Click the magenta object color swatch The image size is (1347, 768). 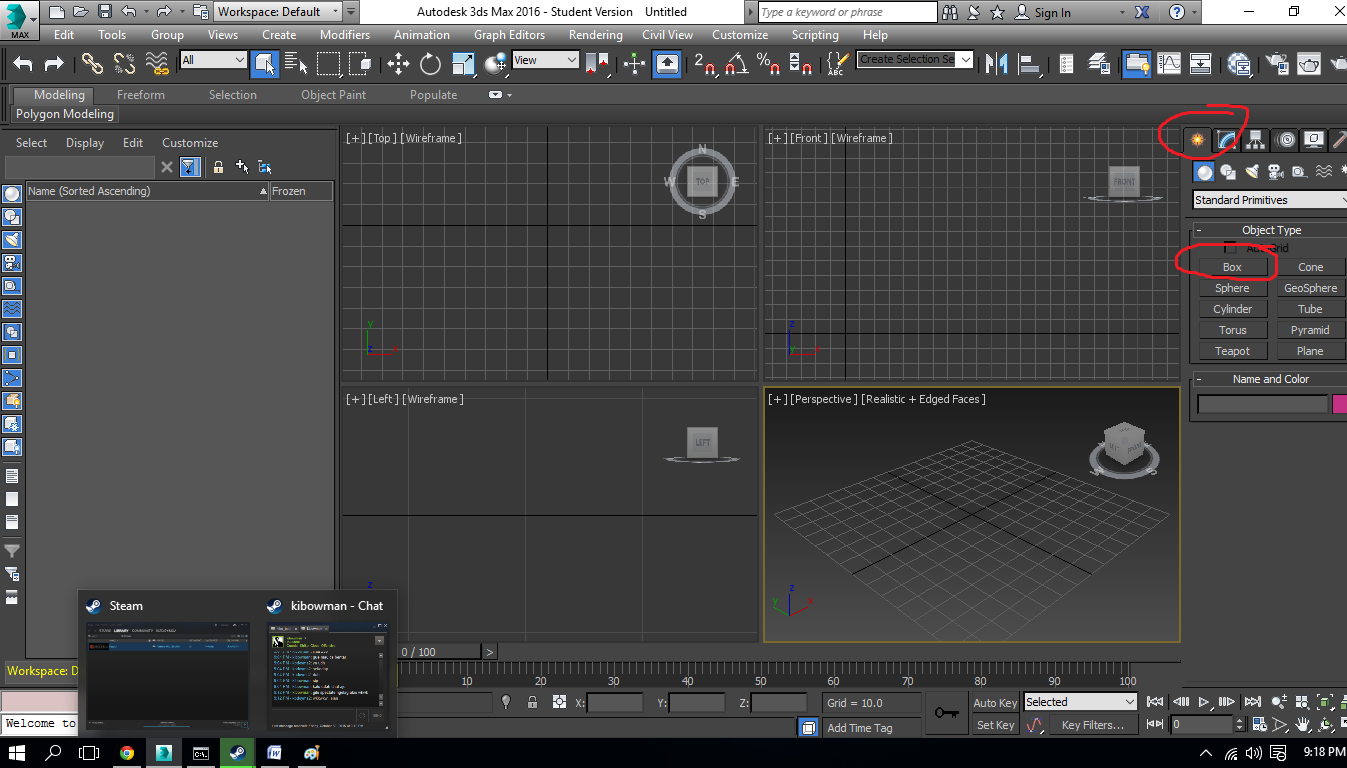coord(1340,404)
